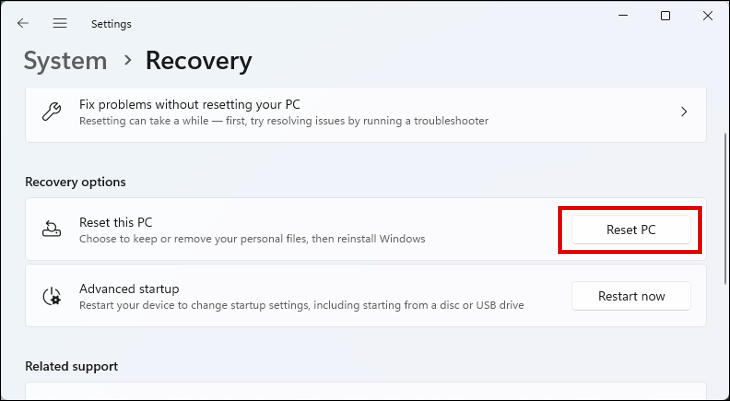Click the Restart now button
The image size is (730, 401).
[x=631, y=296]
